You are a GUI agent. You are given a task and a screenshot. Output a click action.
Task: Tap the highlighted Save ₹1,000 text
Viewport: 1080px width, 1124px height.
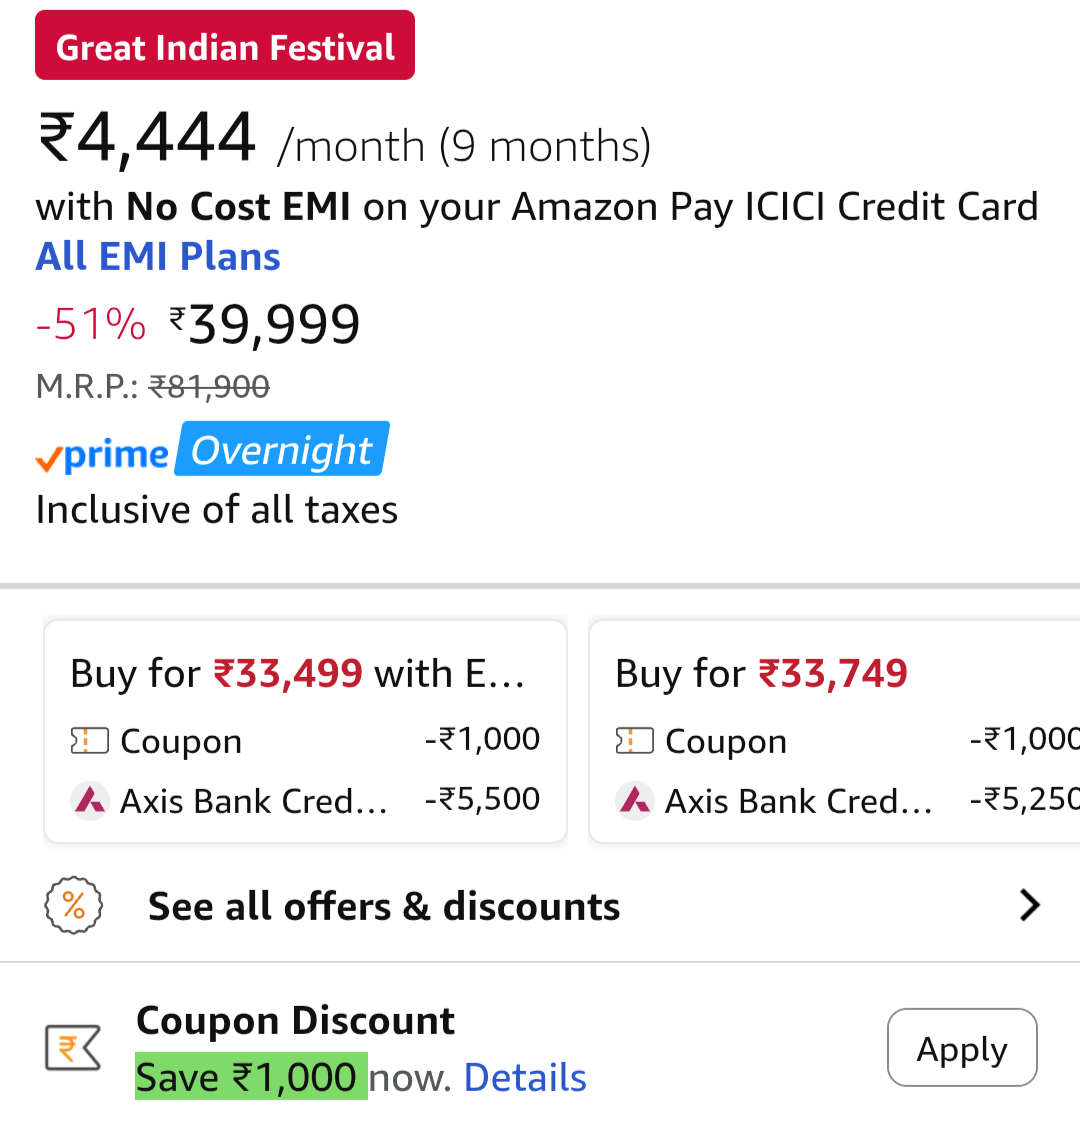(x=250, y=1077)
